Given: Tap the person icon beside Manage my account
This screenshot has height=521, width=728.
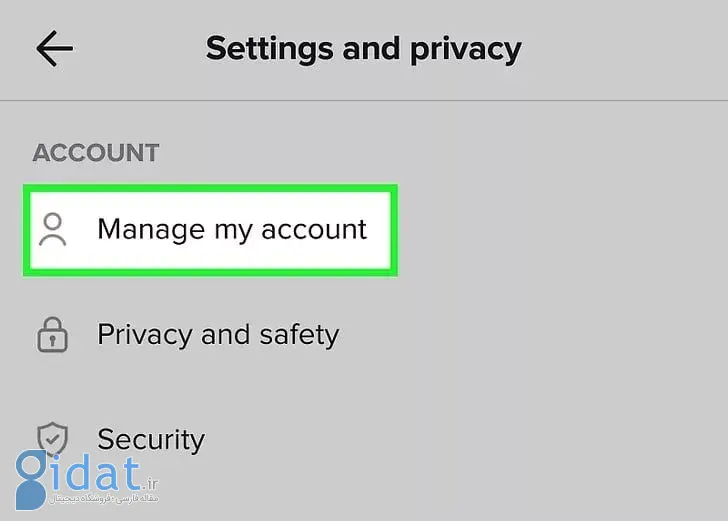Looking at the screenshot, I should pos(52,229).
